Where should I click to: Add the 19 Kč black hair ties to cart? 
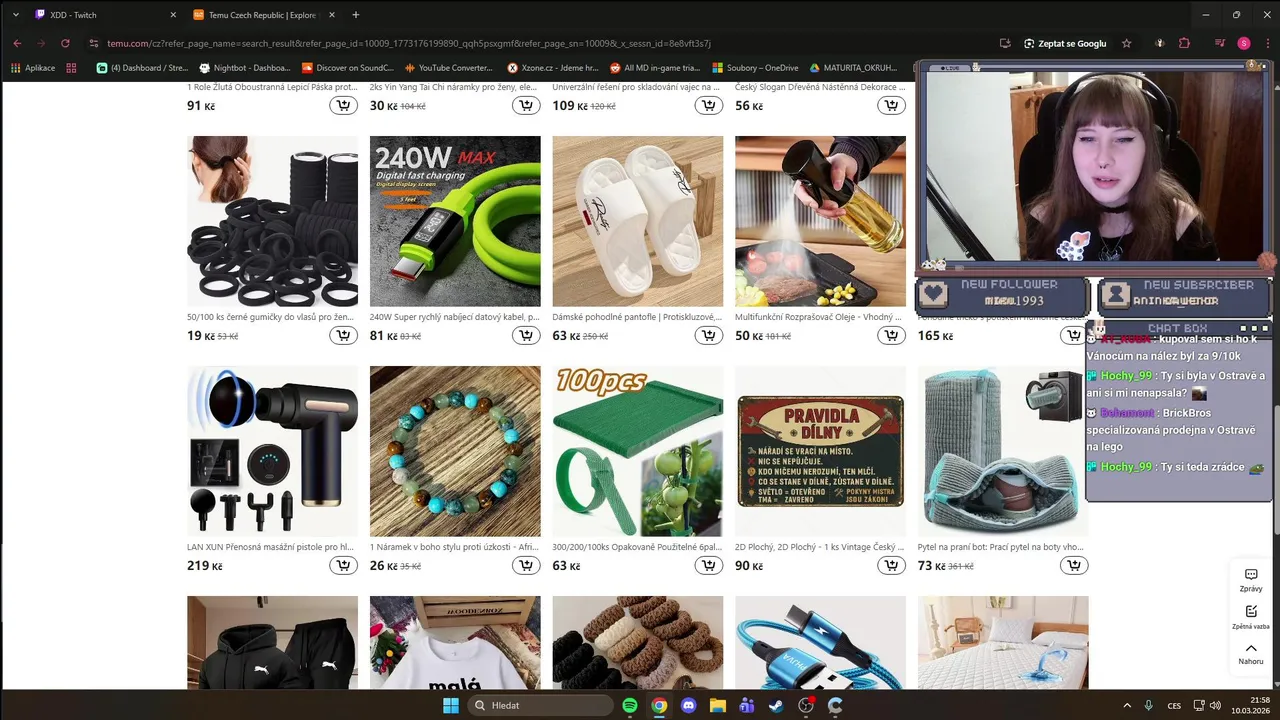[344, 335]
